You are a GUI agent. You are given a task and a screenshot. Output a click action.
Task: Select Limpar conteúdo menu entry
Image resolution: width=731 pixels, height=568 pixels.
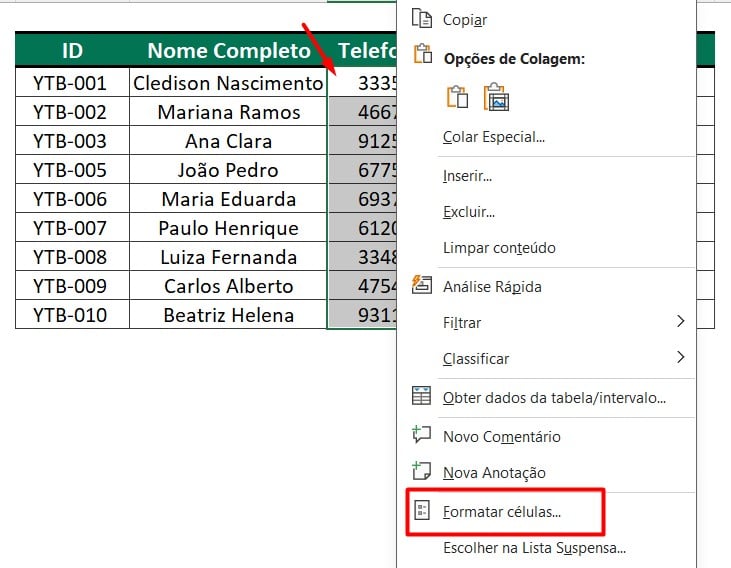pos(545,248)
